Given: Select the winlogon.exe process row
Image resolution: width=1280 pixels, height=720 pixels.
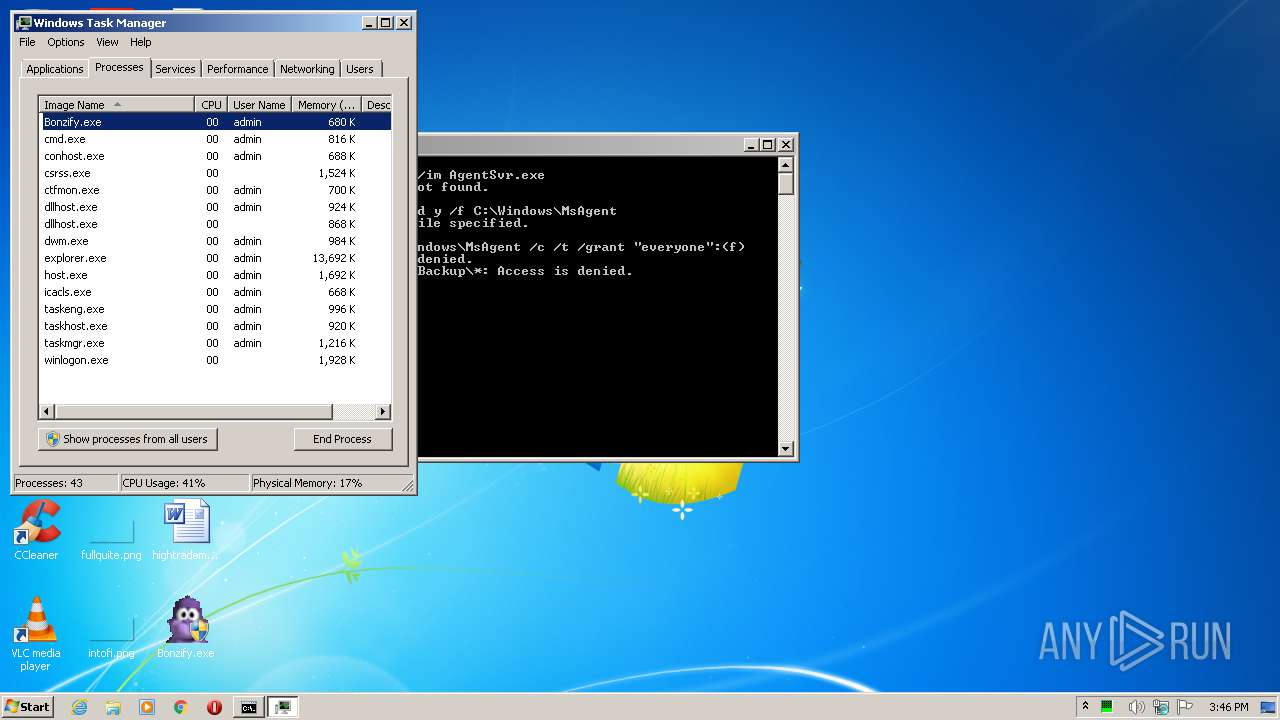Looking at the screenshot, I should point(215,360).
